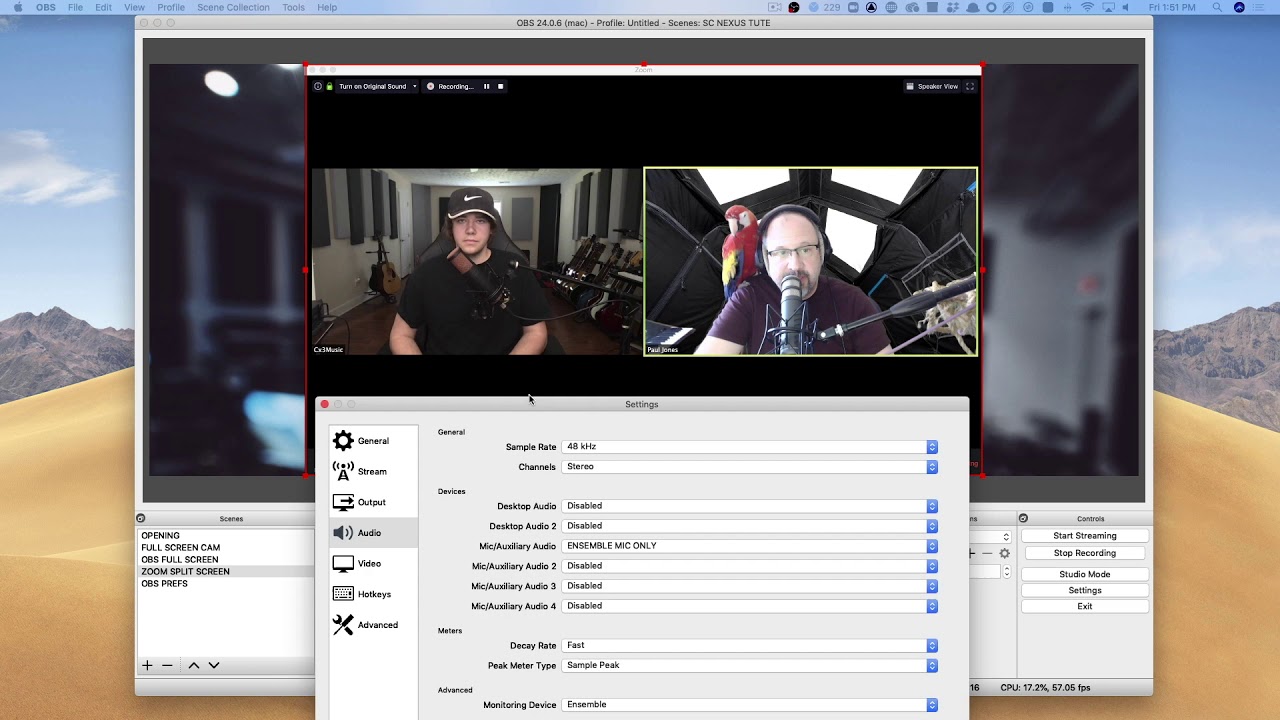Open the Help menu
Screen dimensions: 1280x720
tap(327, 7)
